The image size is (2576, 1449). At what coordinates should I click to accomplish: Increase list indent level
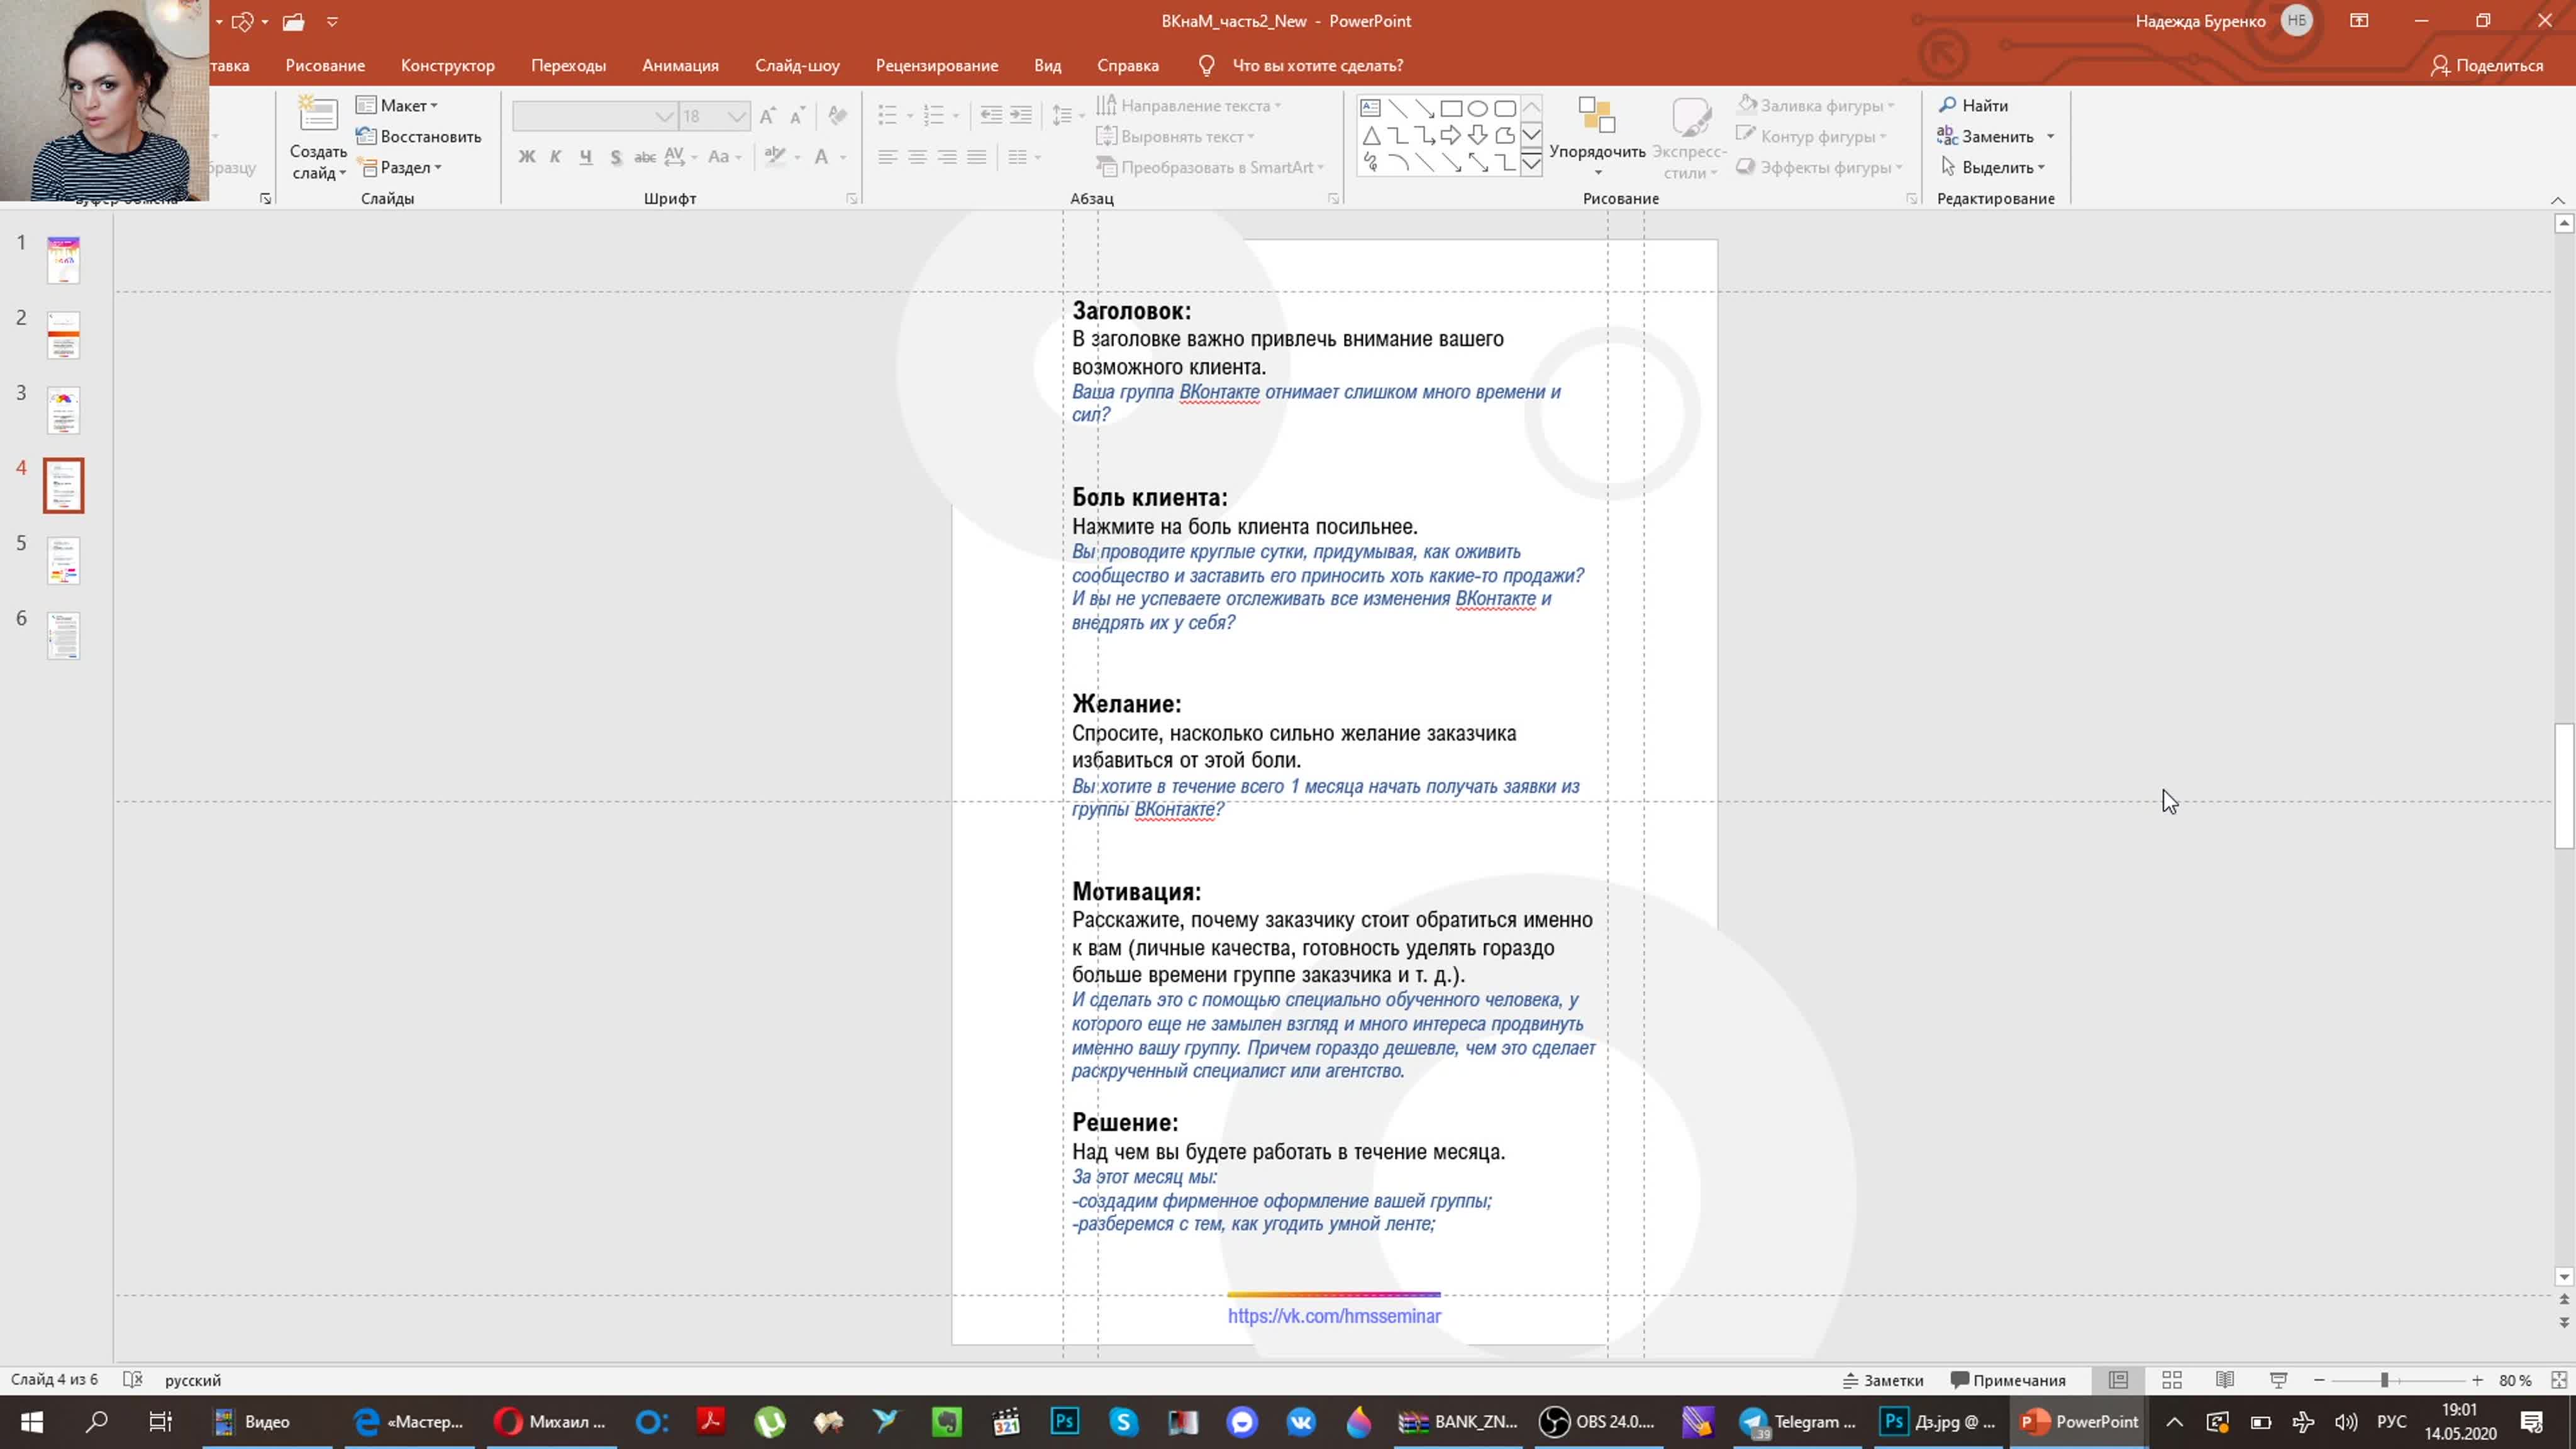[1021, 116]
